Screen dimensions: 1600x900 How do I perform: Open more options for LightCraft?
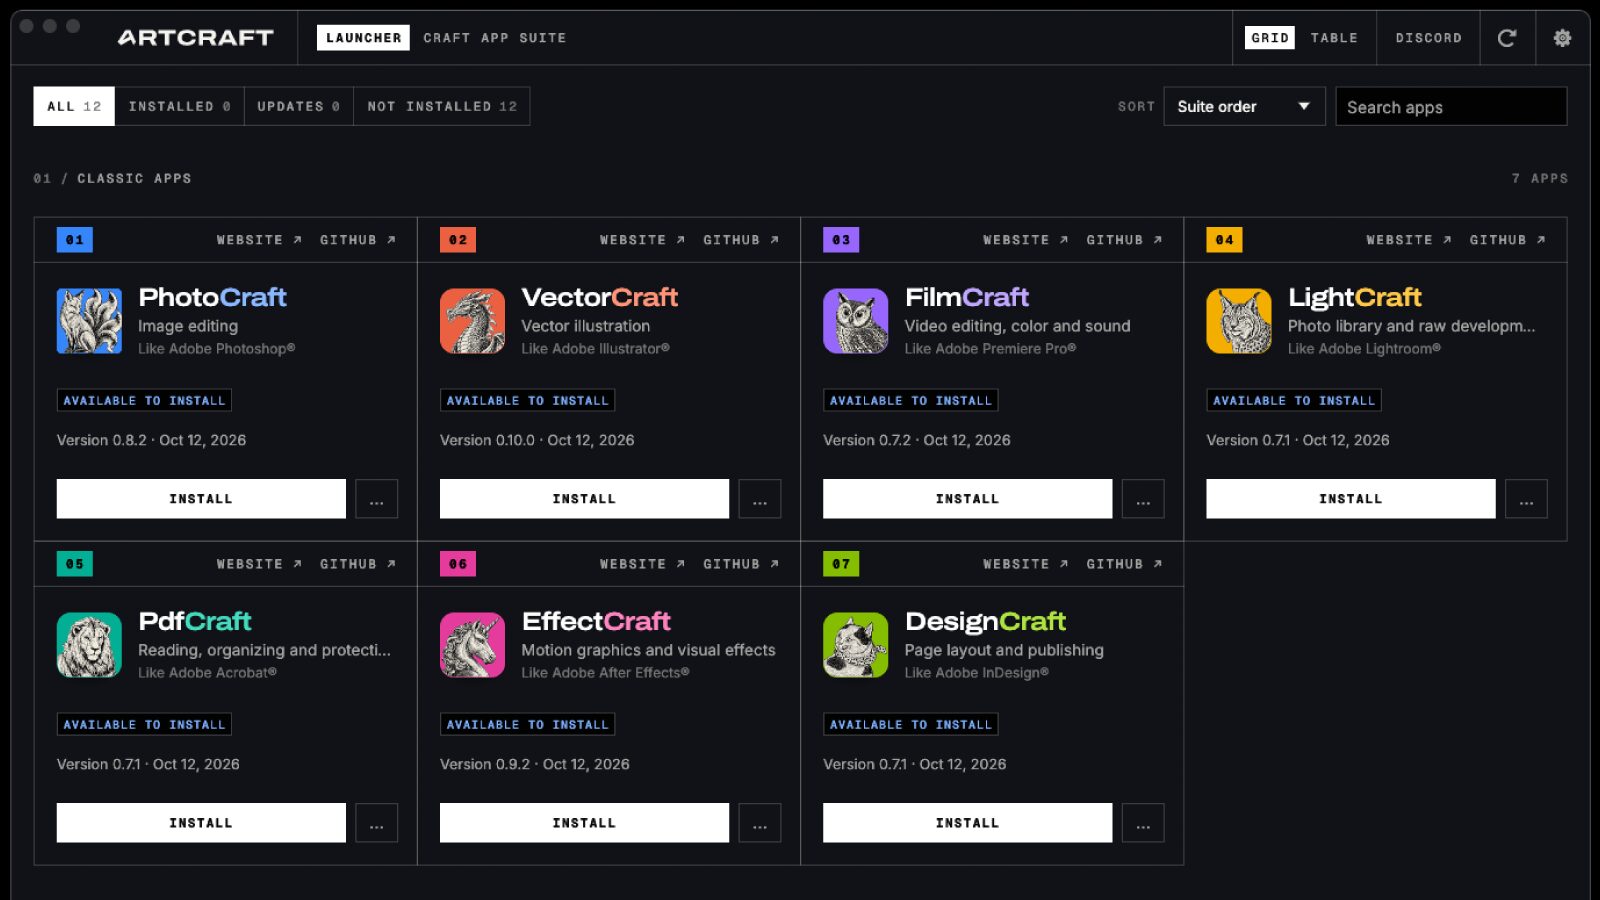click(x=1526, y=499)
